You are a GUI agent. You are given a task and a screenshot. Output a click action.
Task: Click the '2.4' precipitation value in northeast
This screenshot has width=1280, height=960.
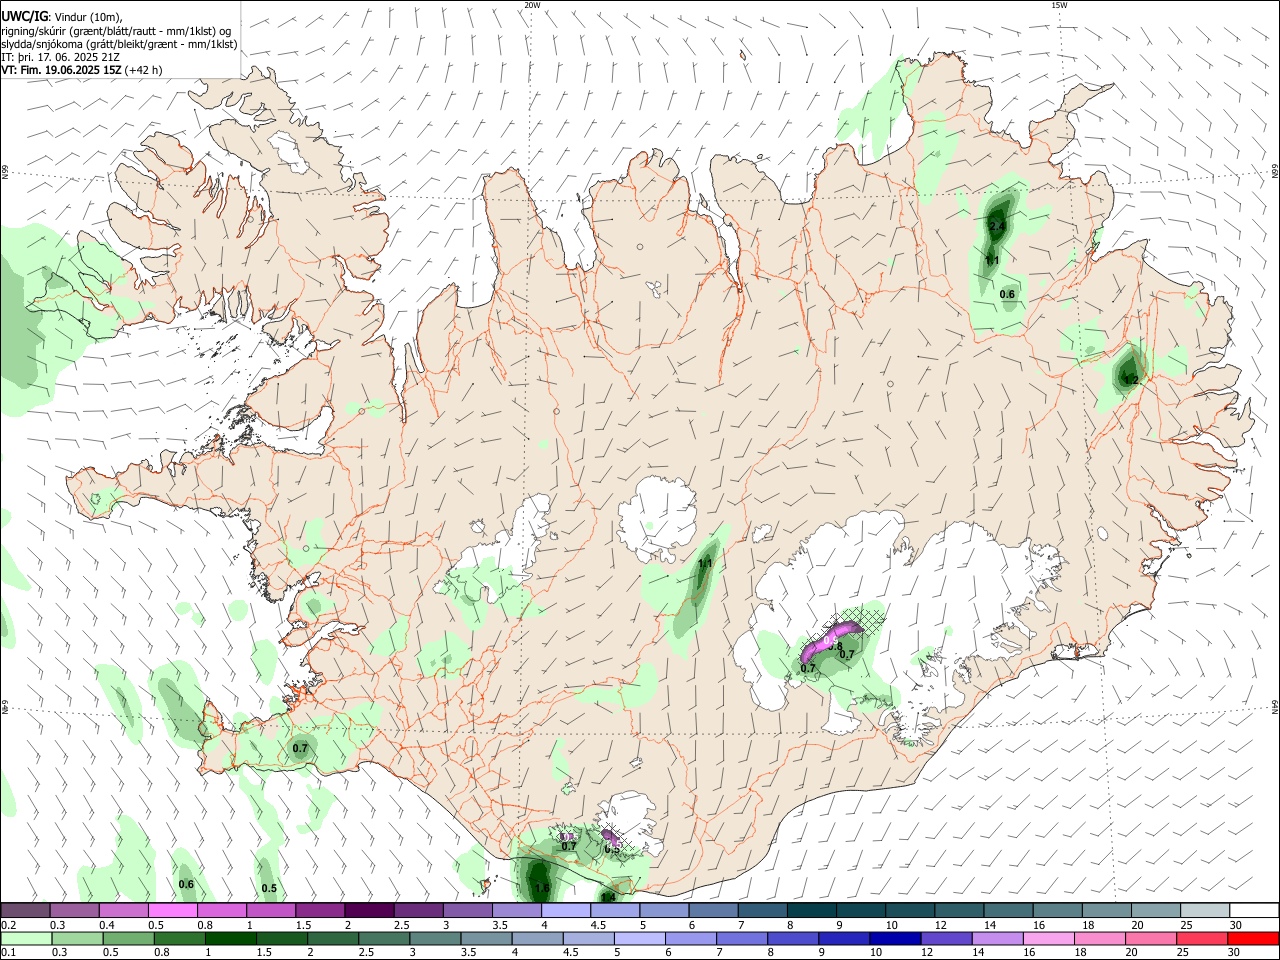996,227
